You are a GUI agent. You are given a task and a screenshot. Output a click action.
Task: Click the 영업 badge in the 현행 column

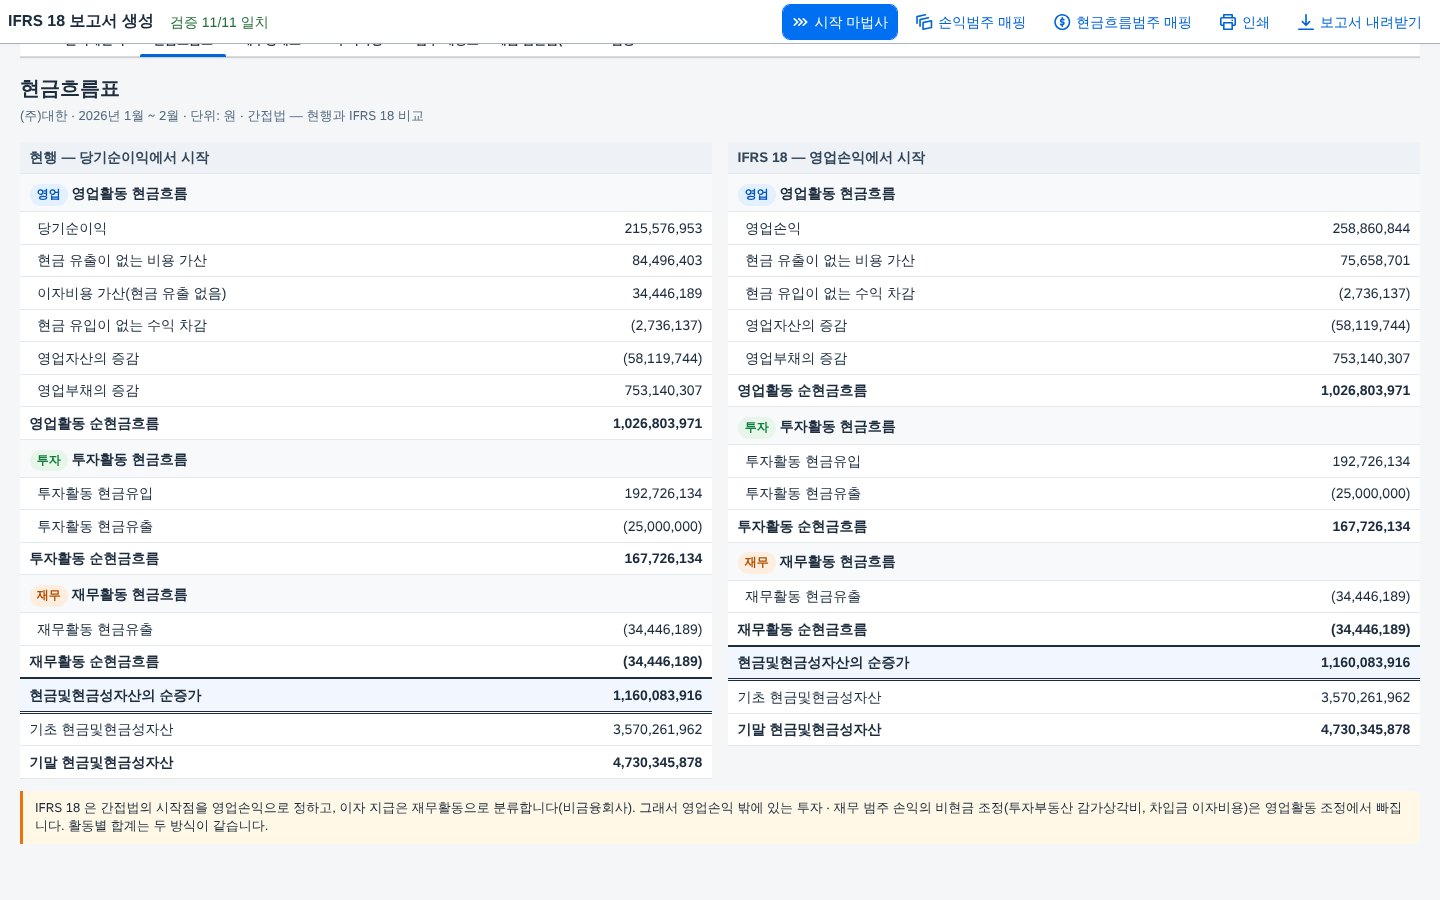pos(48,194)
